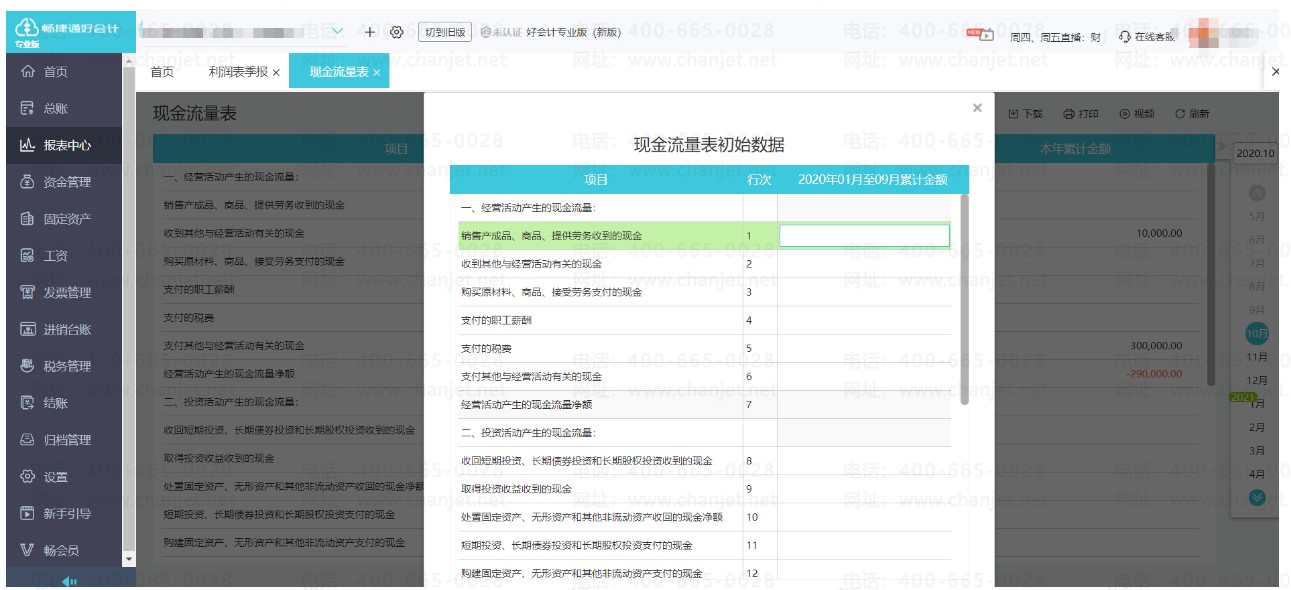Switch to the 利润表季报 tab
This screenshot has width=1291, height=590.
pos(238,72)
